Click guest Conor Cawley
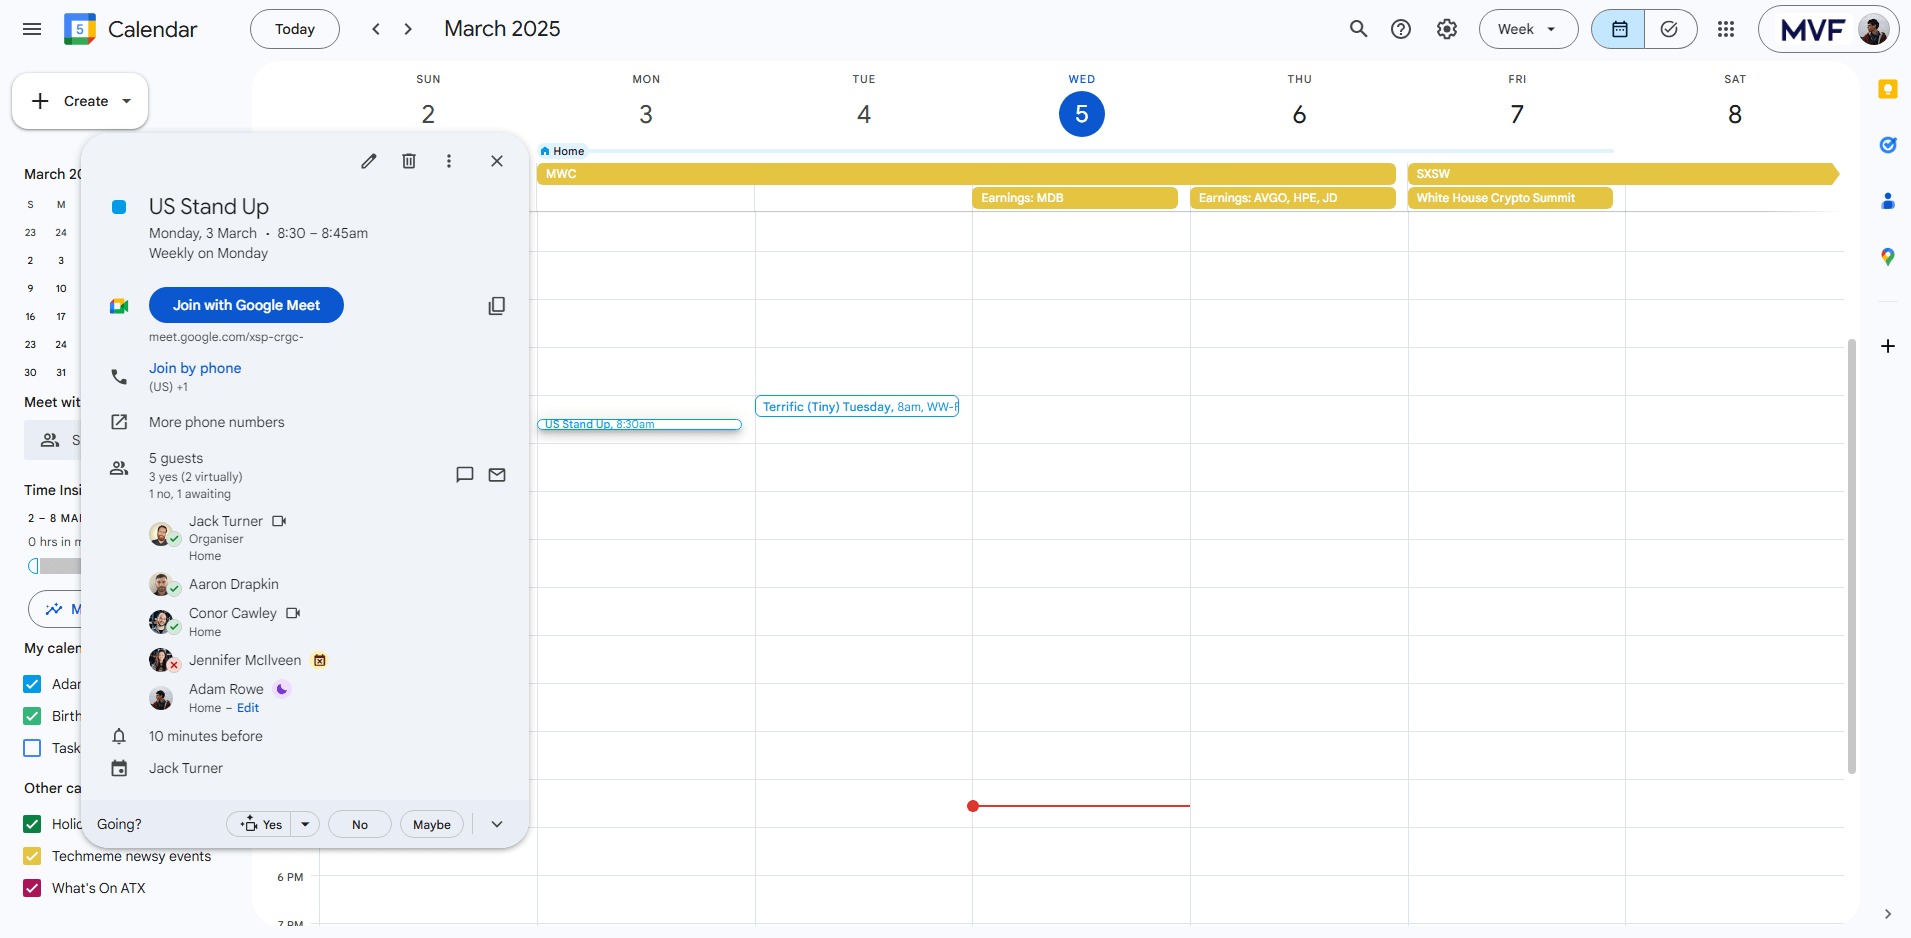Viewport: 1911px width, 938px height. click(x=233, y=613)
